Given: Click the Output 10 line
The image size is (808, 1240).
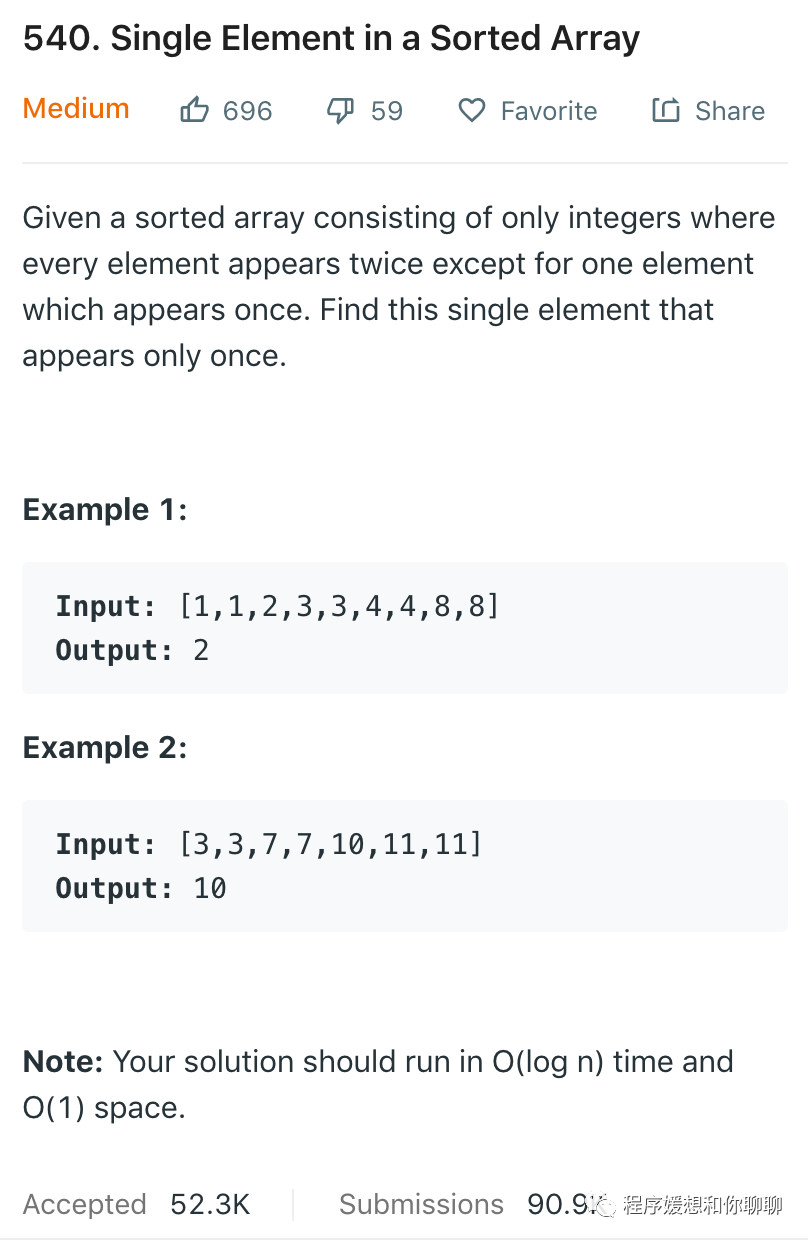Looking at the screenshot, I should [x=141, y=888].
